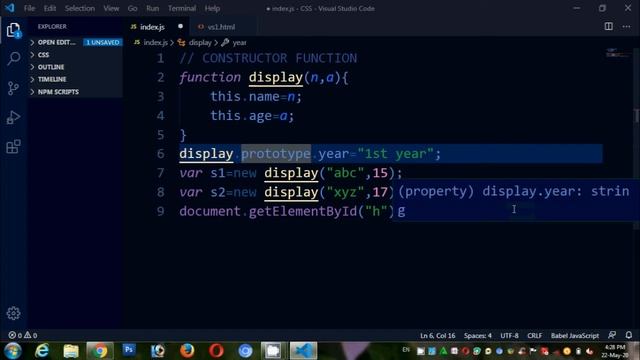Open notifications bell in status bar
The image size is (640, 360).
[x=629, y=335]
